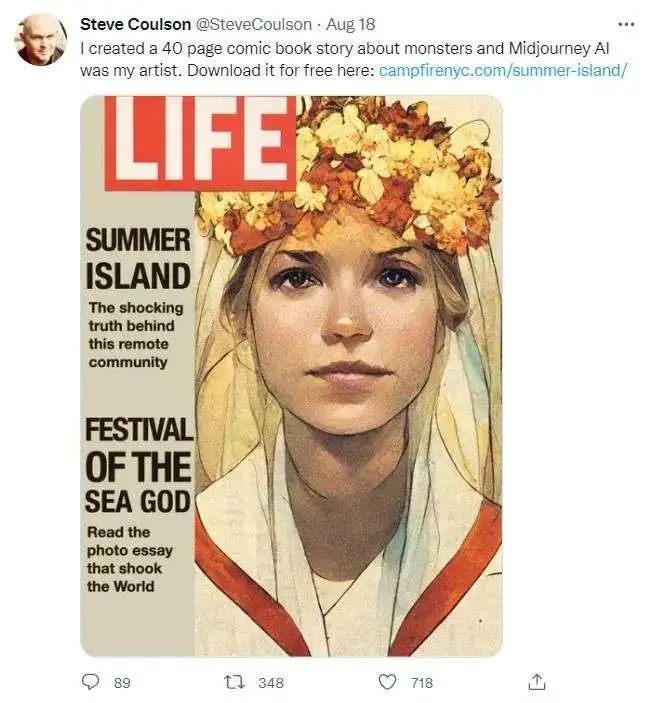
Task: Click the @SteveCoulson handle
Action: 254,24
